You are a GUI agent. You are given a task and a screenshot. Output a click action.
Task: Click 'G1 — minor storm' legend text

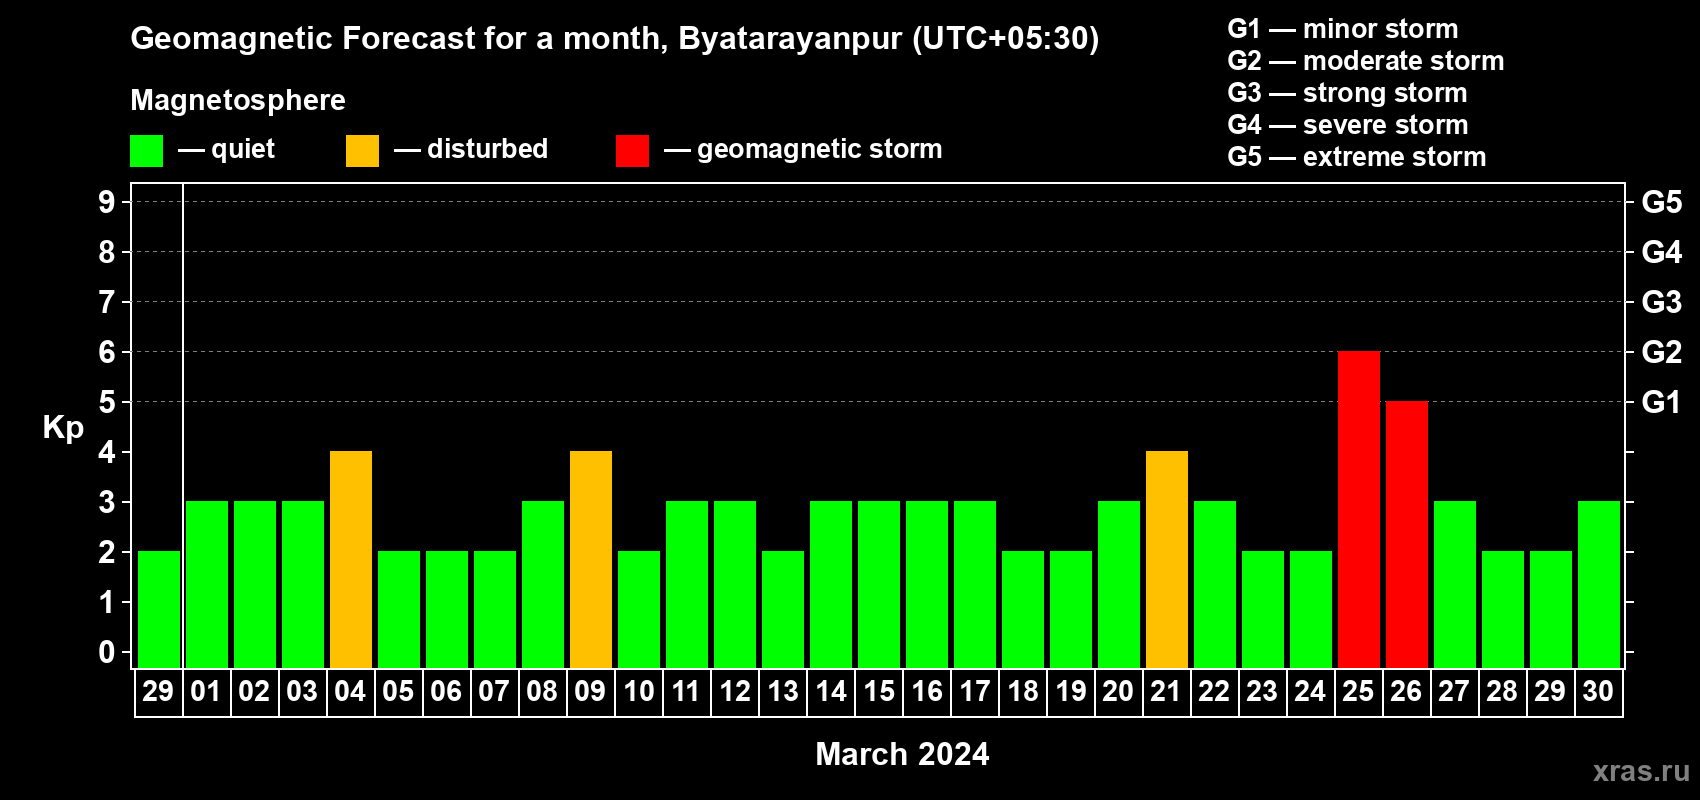(1343, 29)
